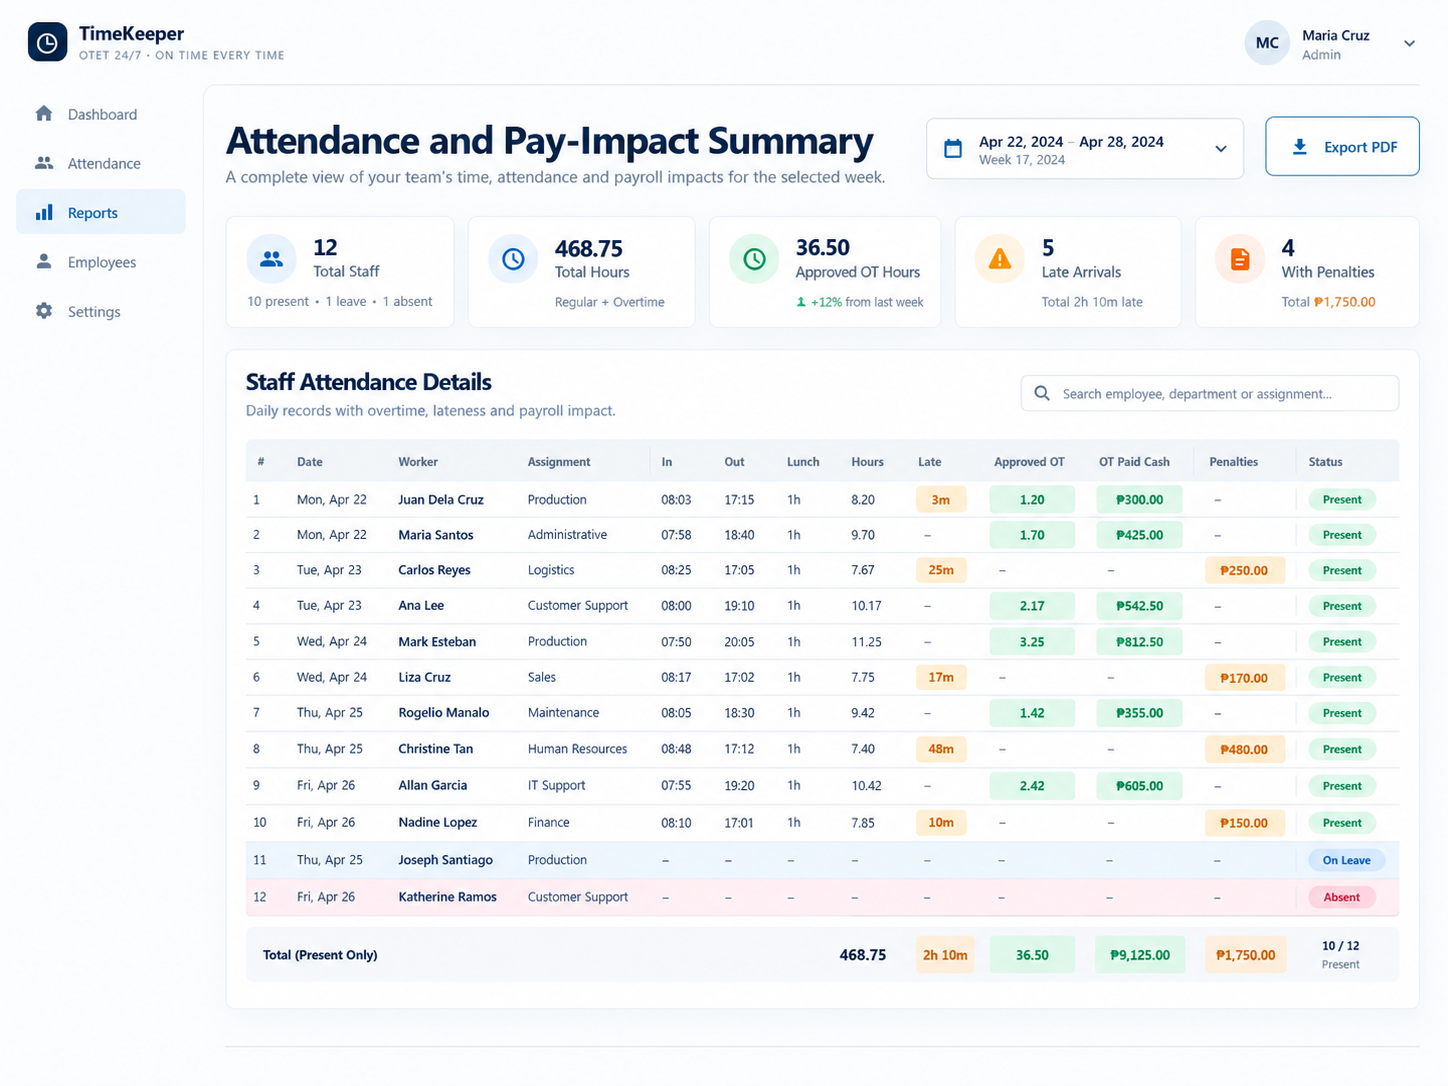
Task: Click the 10 / 12 Present summary
Action: [1340, 954]
